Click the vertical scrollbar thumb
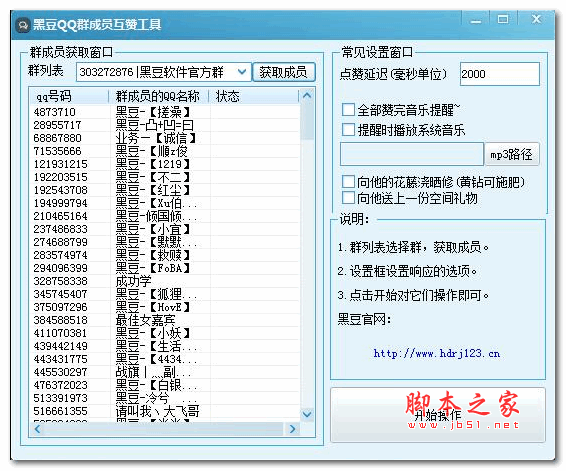566x471 pixels. pyautogui.click(x=307, y=121)
